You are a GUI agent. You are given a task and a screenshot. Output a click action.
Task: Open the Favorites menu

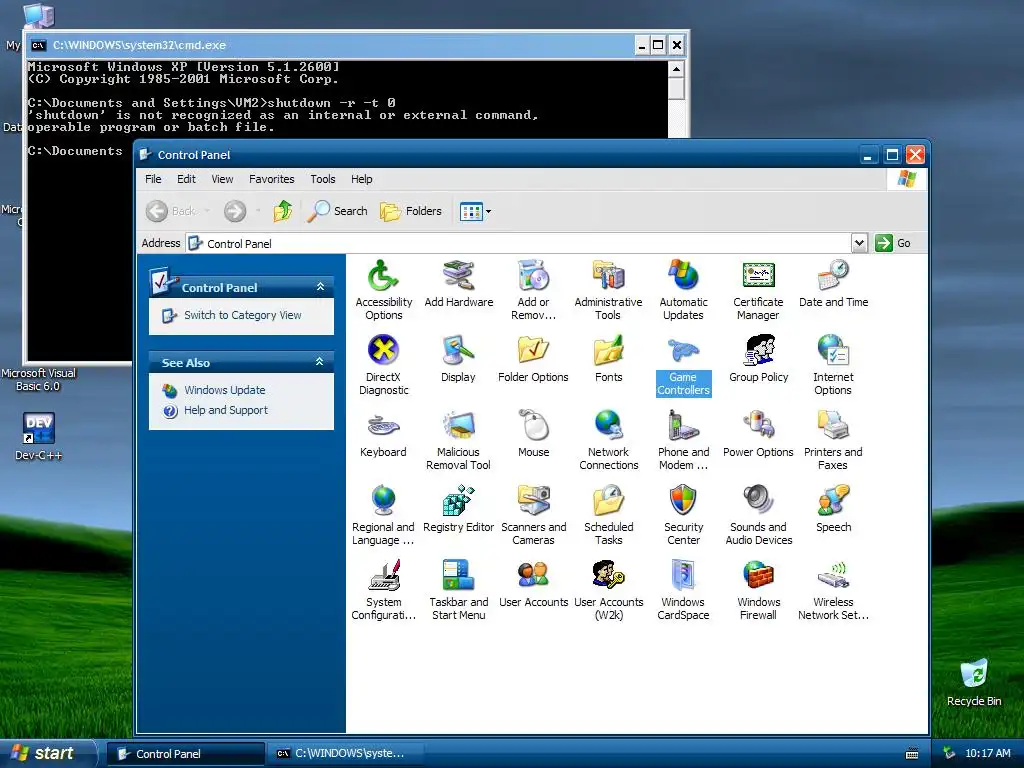click(272, 179)
